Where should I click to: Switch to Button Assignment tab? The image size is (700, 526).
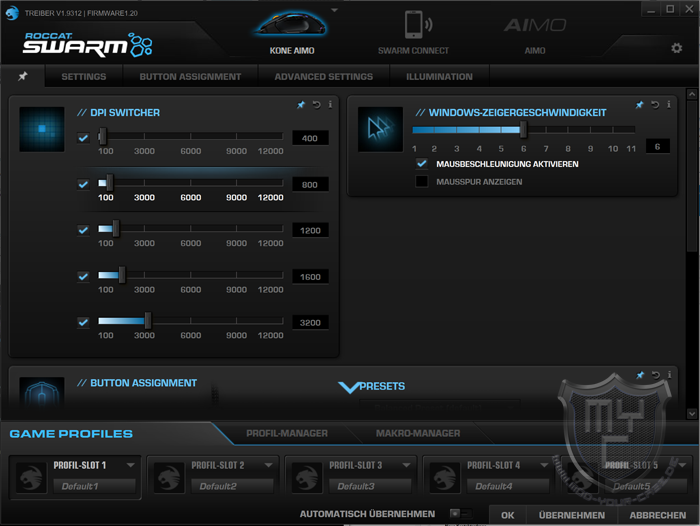pos(190,76)
